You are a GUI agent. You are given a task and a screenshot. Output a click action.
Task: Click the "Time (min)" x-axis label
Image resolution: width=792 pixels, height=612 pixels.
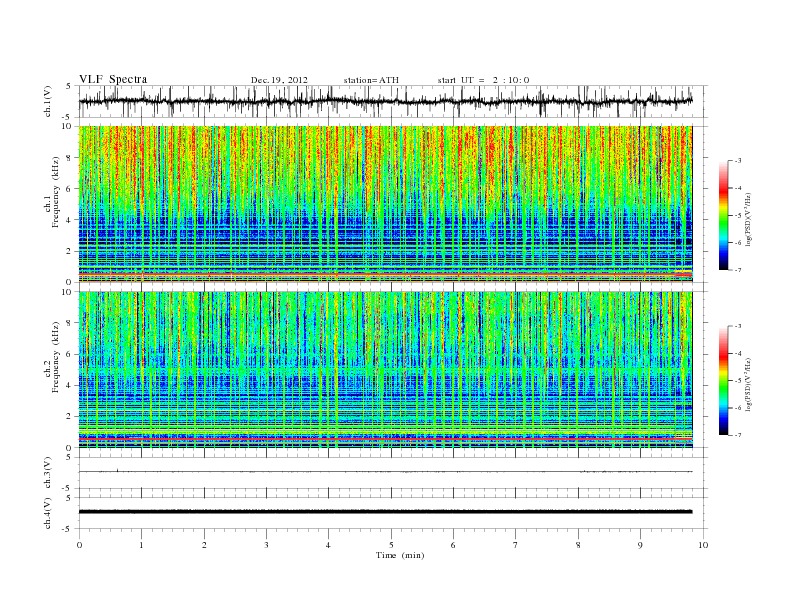[x=400, y=555]
